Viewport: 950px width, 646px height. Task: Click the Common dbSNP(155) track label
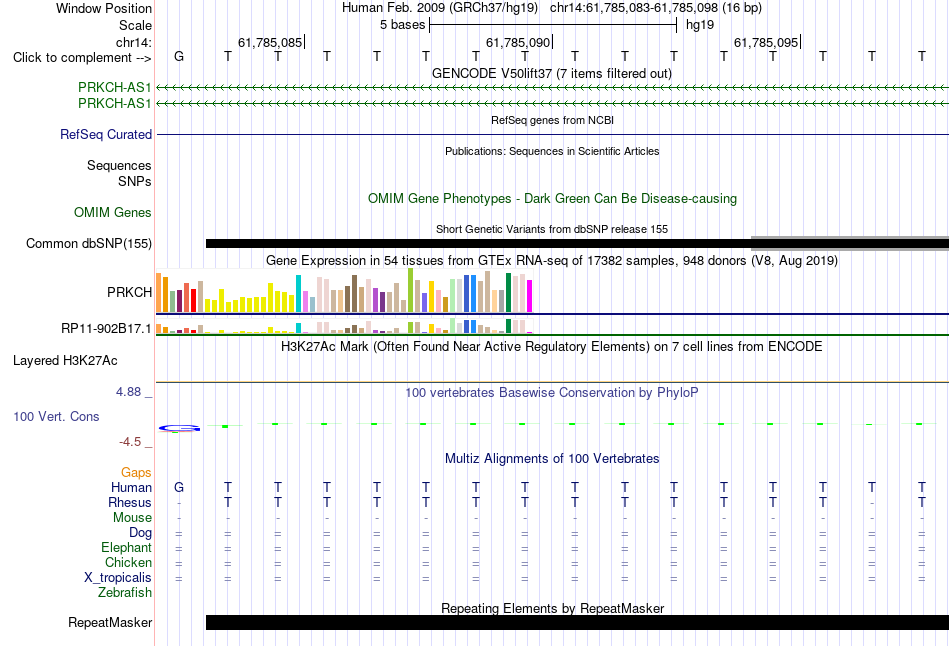click(x=88, y=243)
